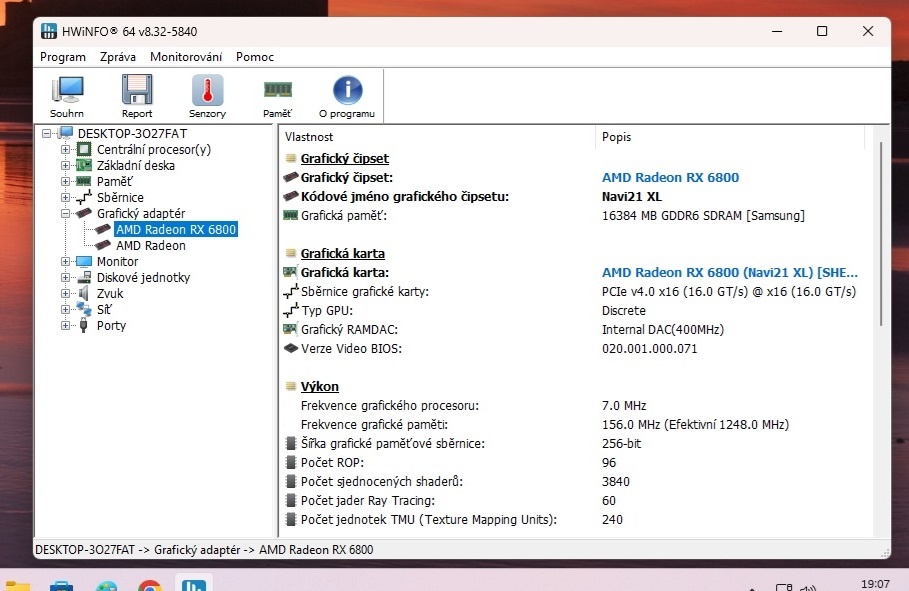Click the Vlastnost column header
The width and height of the screenshot is (909, 591).
(x=309, y=137)
